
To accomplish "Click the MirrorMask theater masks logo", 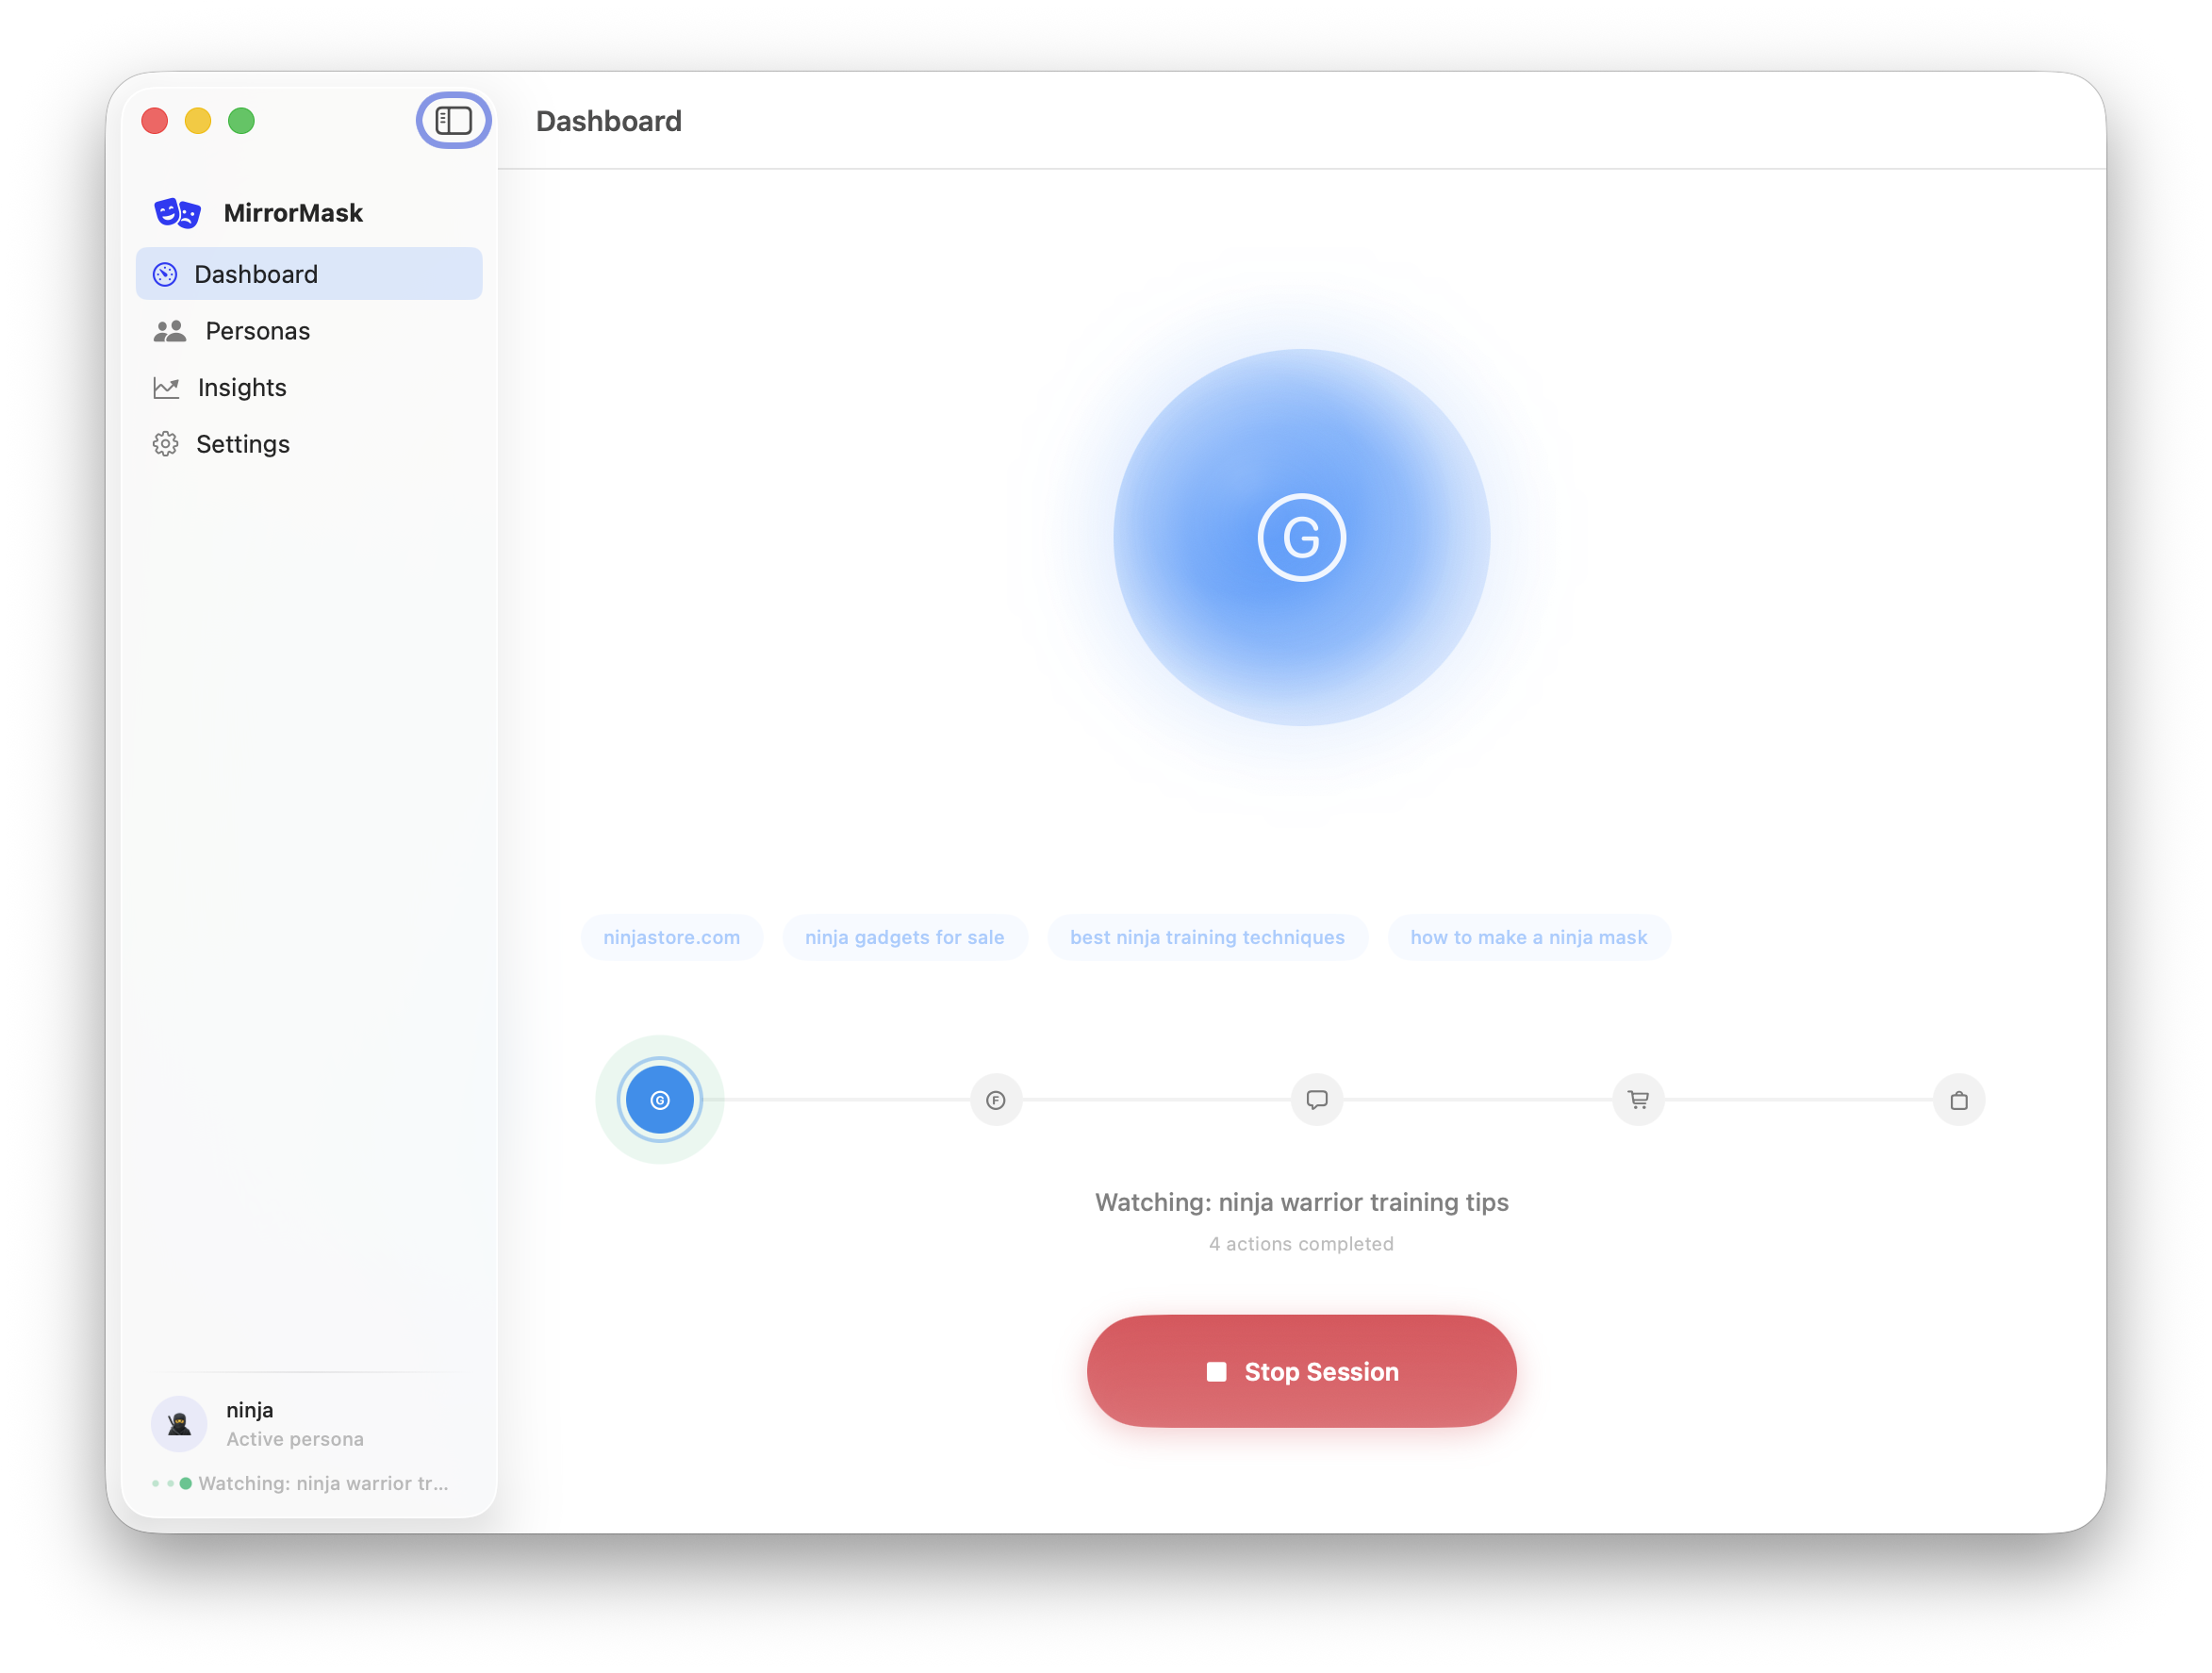I will [178, 213].
